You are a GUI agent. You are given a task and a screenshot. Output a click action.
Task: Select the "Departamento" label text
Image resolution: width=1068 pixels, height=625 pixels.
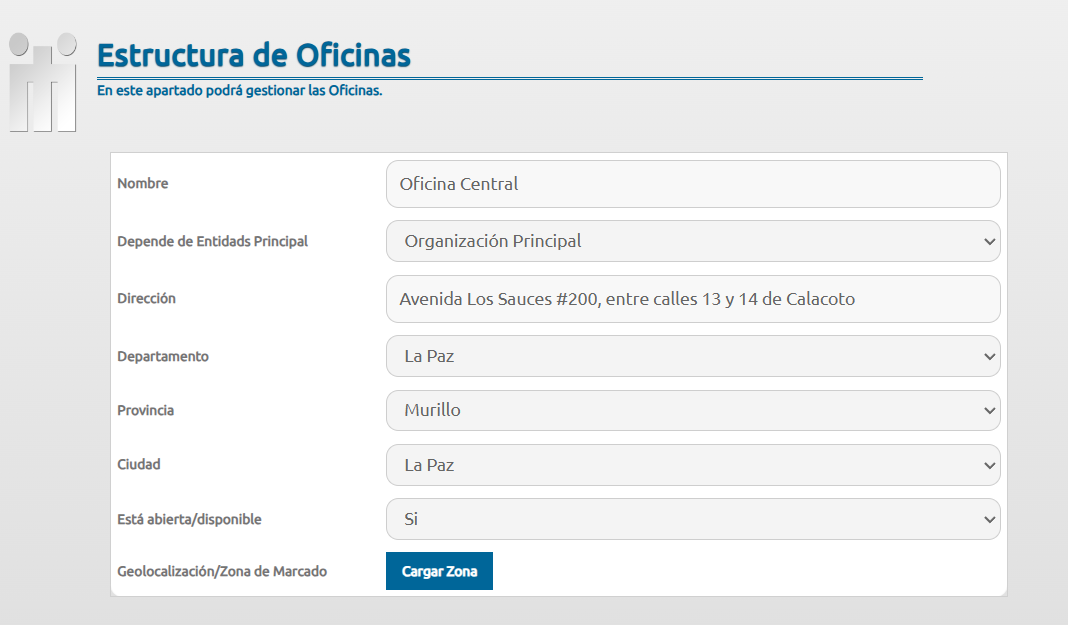tap(163, 356)
